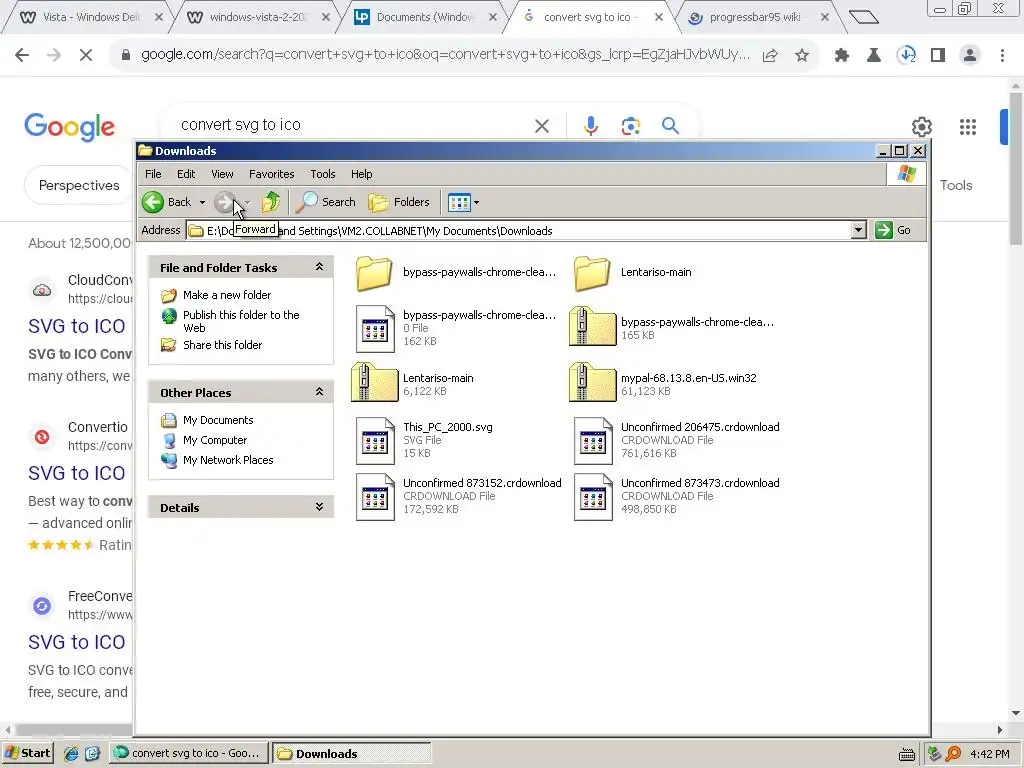The height and width of the screenshot is (768, 1024).
Task: Open Chrome extensions puzzle icon
Action: coord(842,56)
